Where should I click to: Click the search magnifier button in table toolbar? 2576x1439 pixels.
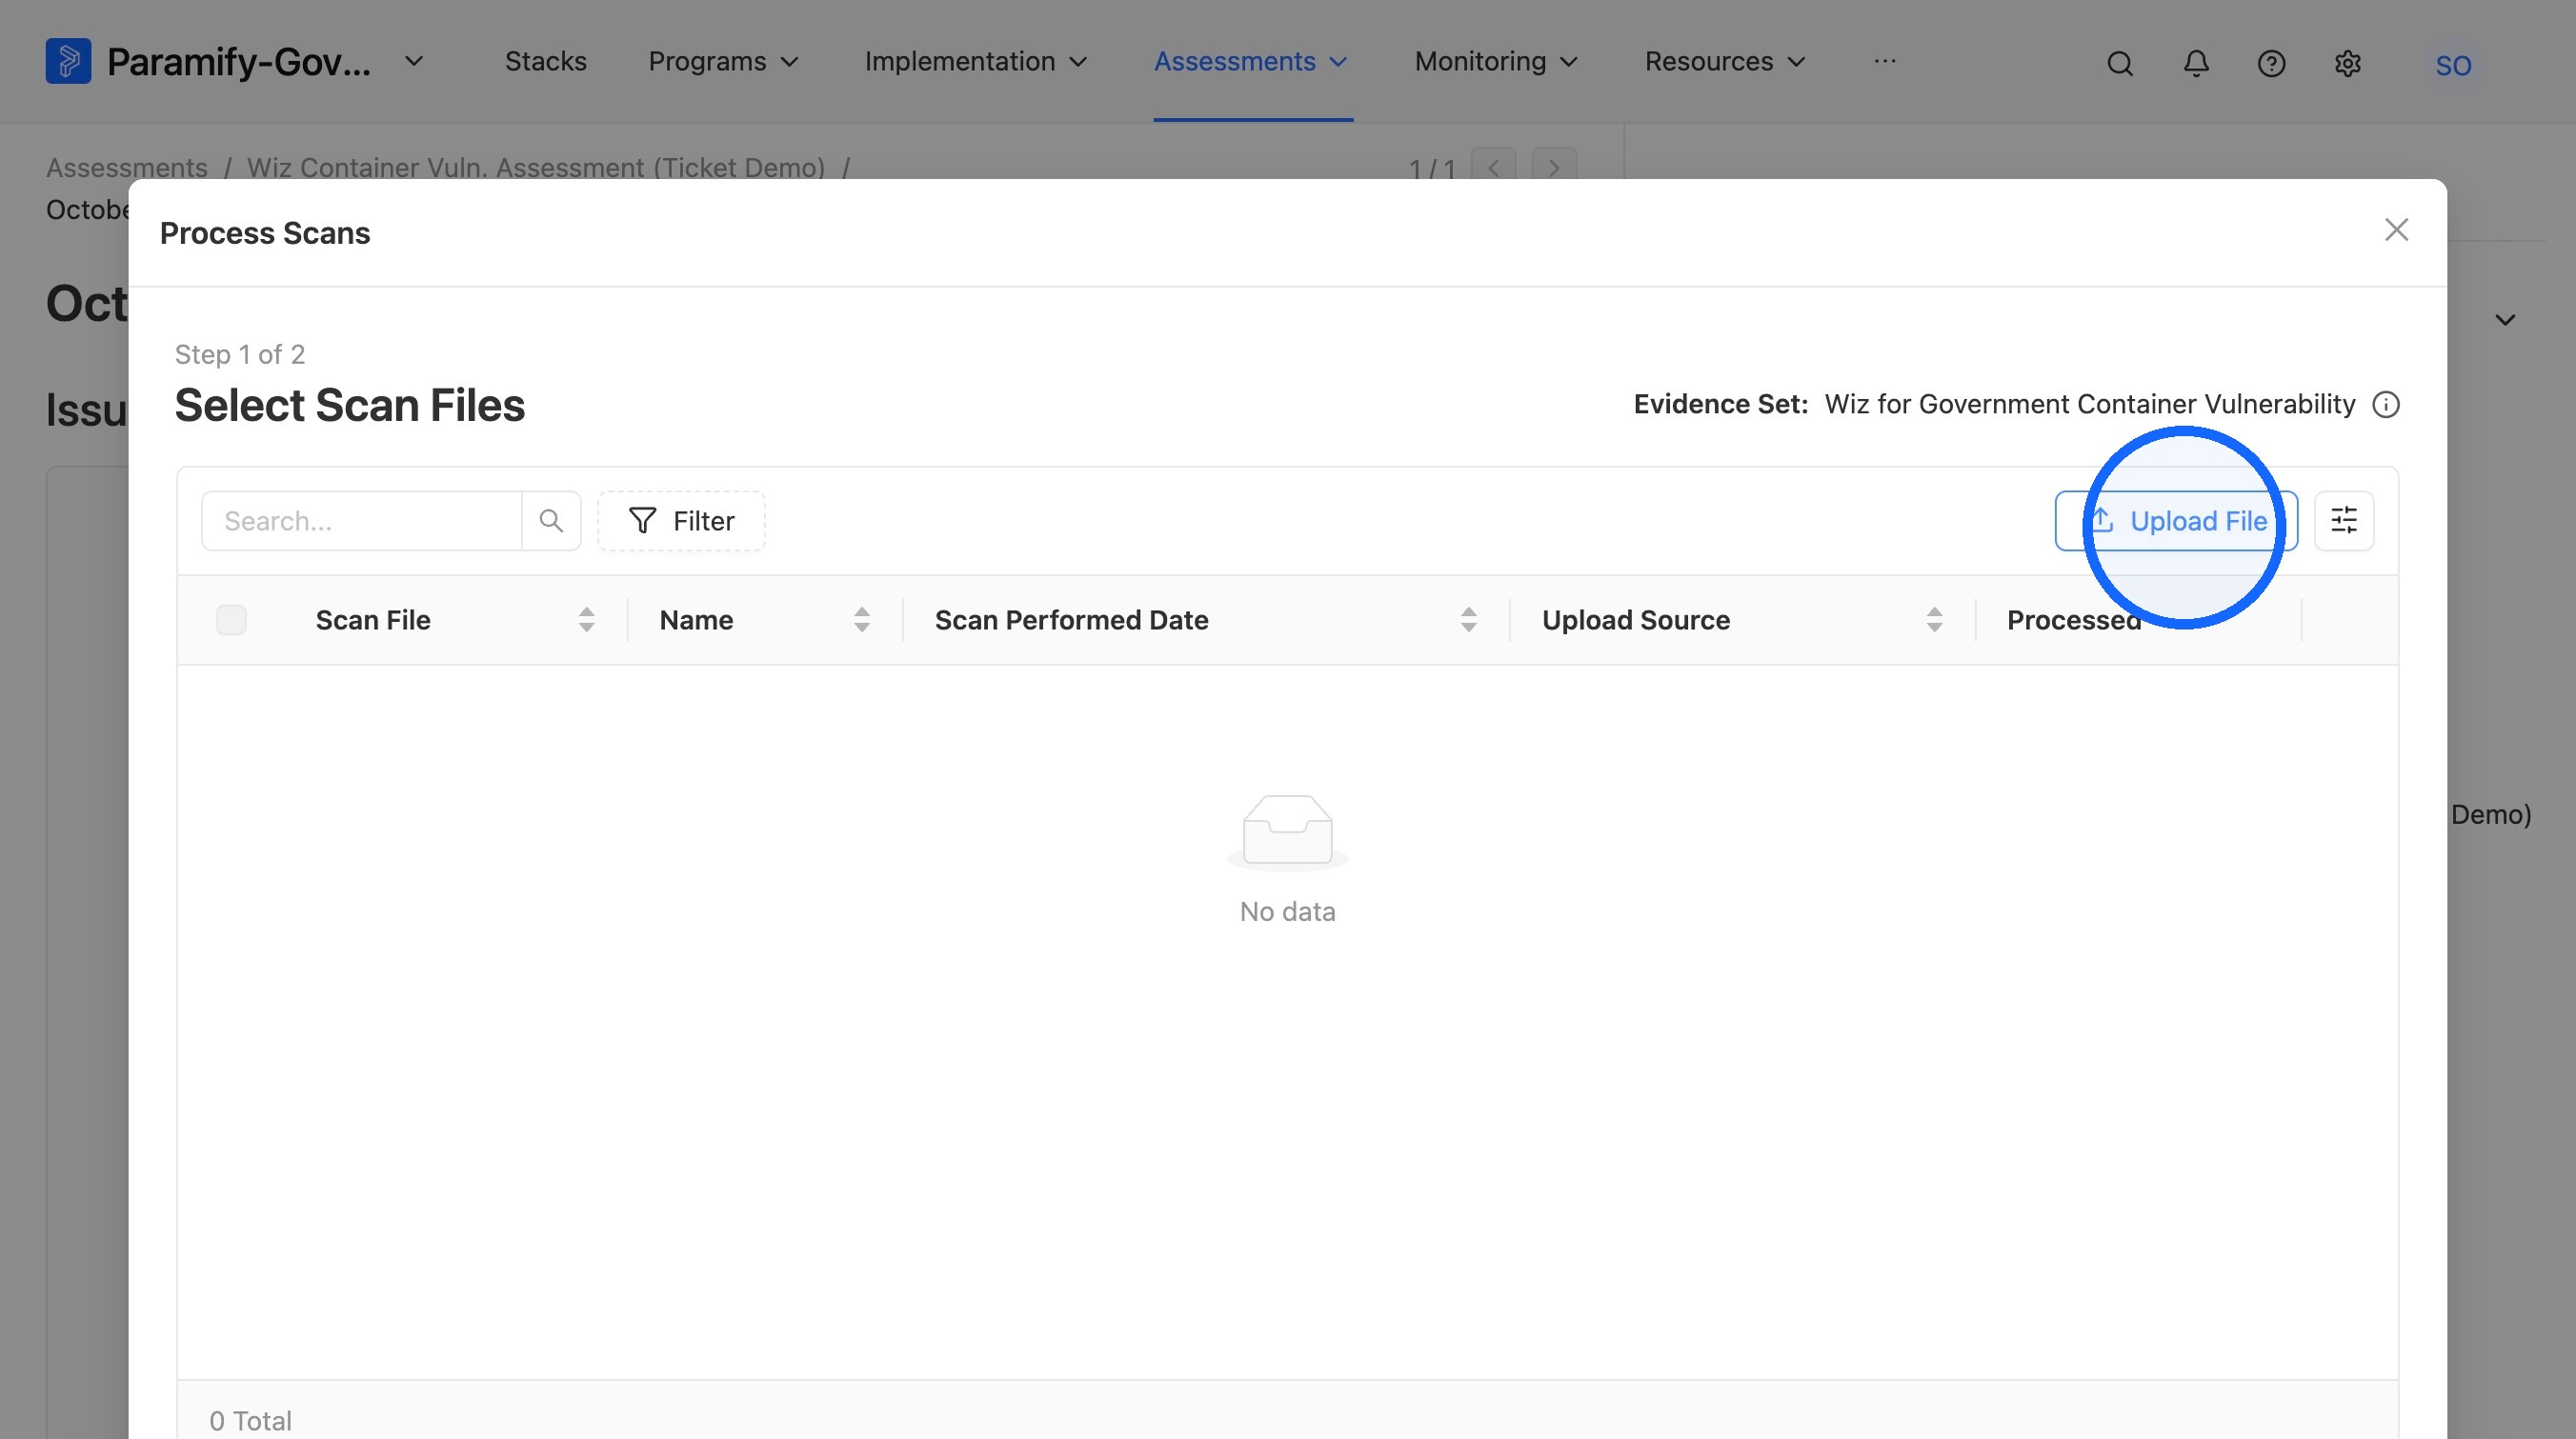tap(551, 521)
